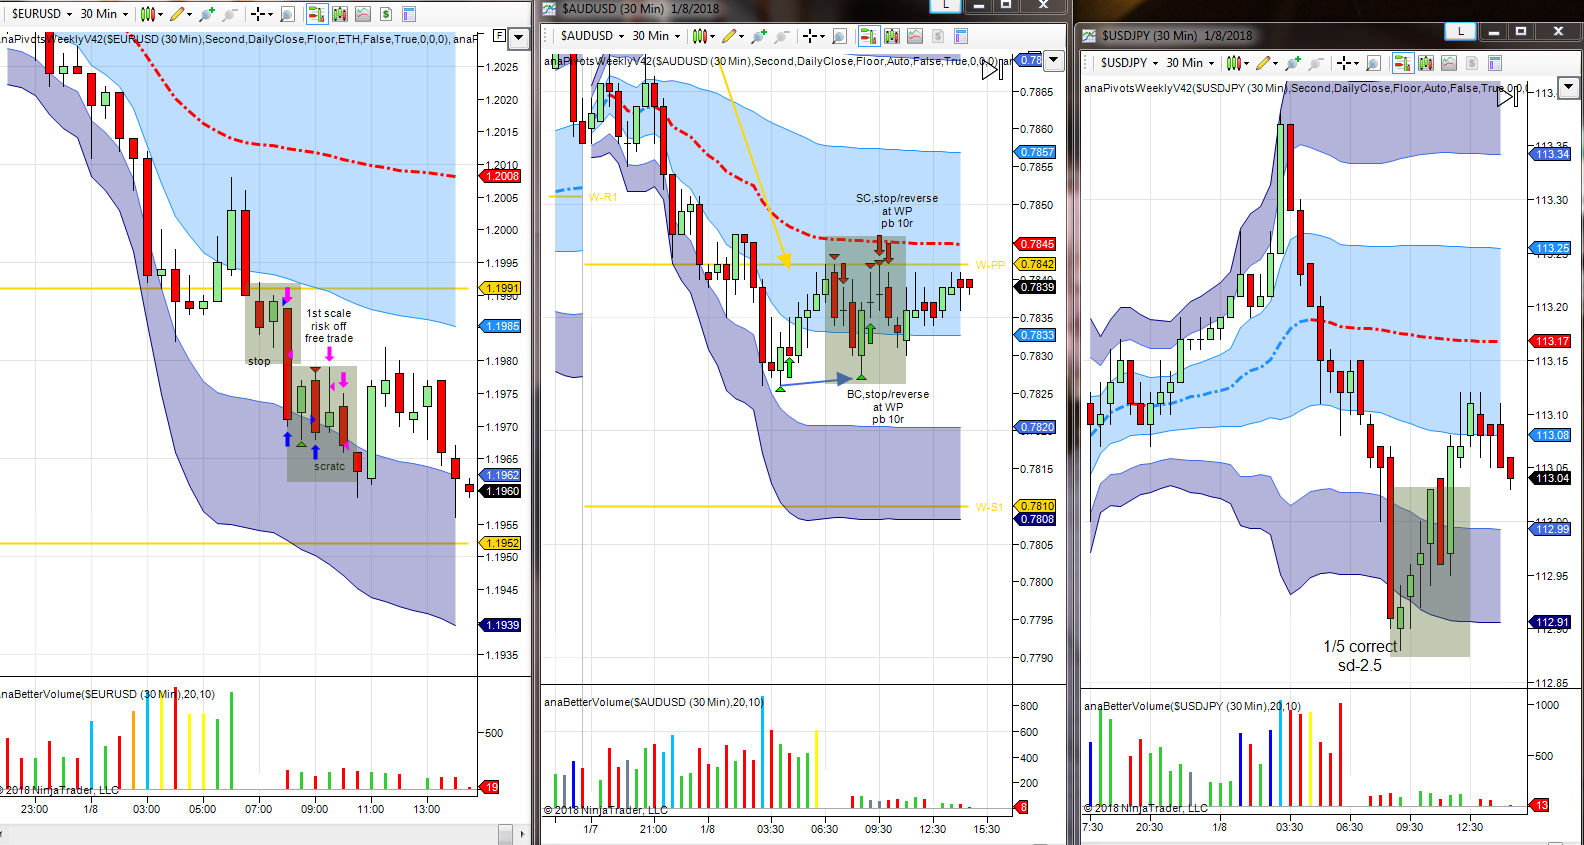This screenshot has height=845, width=1584.
Task: Click the EURUSD chart scrollbar right arrow
Action: click(x=521, y=834)
